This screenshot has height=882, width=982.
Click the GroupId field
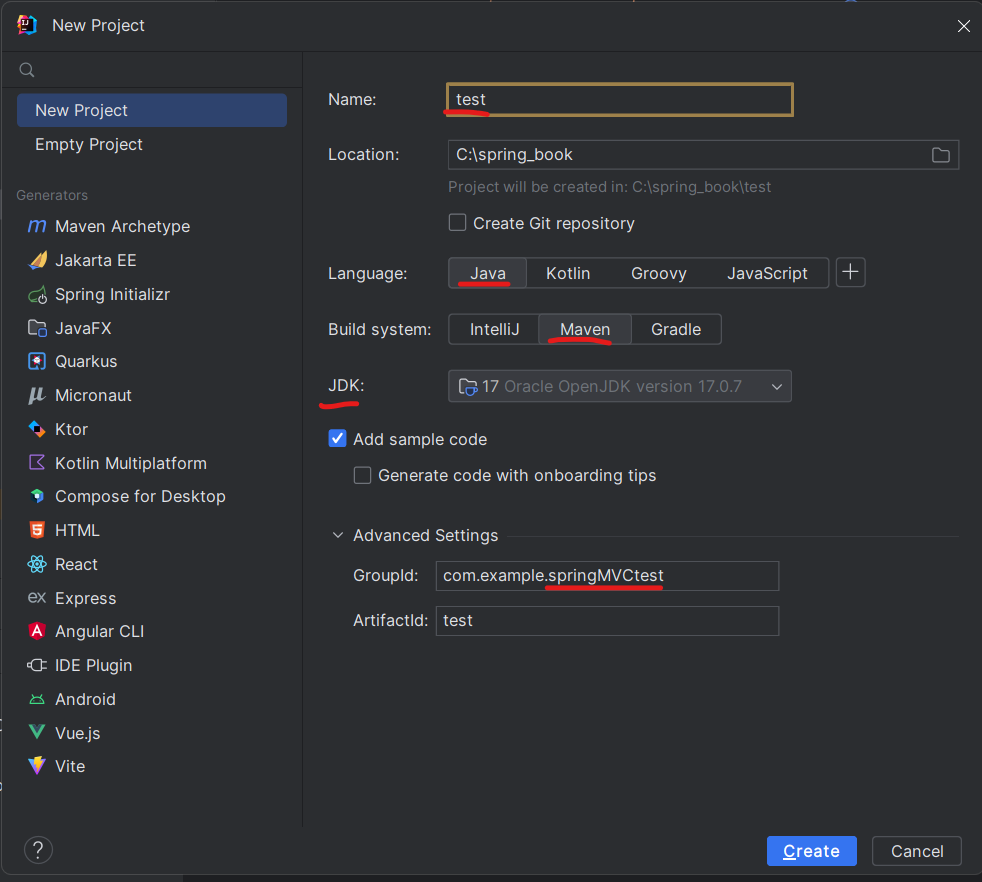coord(607,576)
